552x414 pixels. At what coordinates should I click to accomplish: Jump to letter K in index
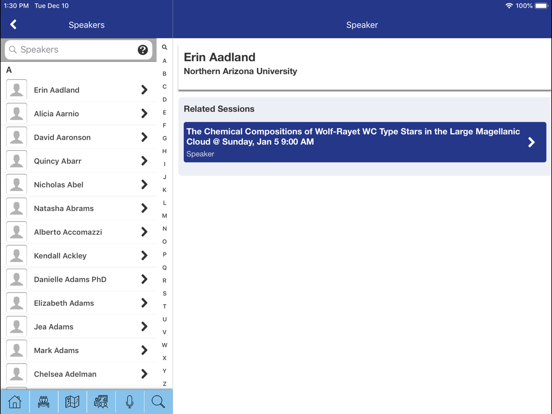tap(164, 190)
